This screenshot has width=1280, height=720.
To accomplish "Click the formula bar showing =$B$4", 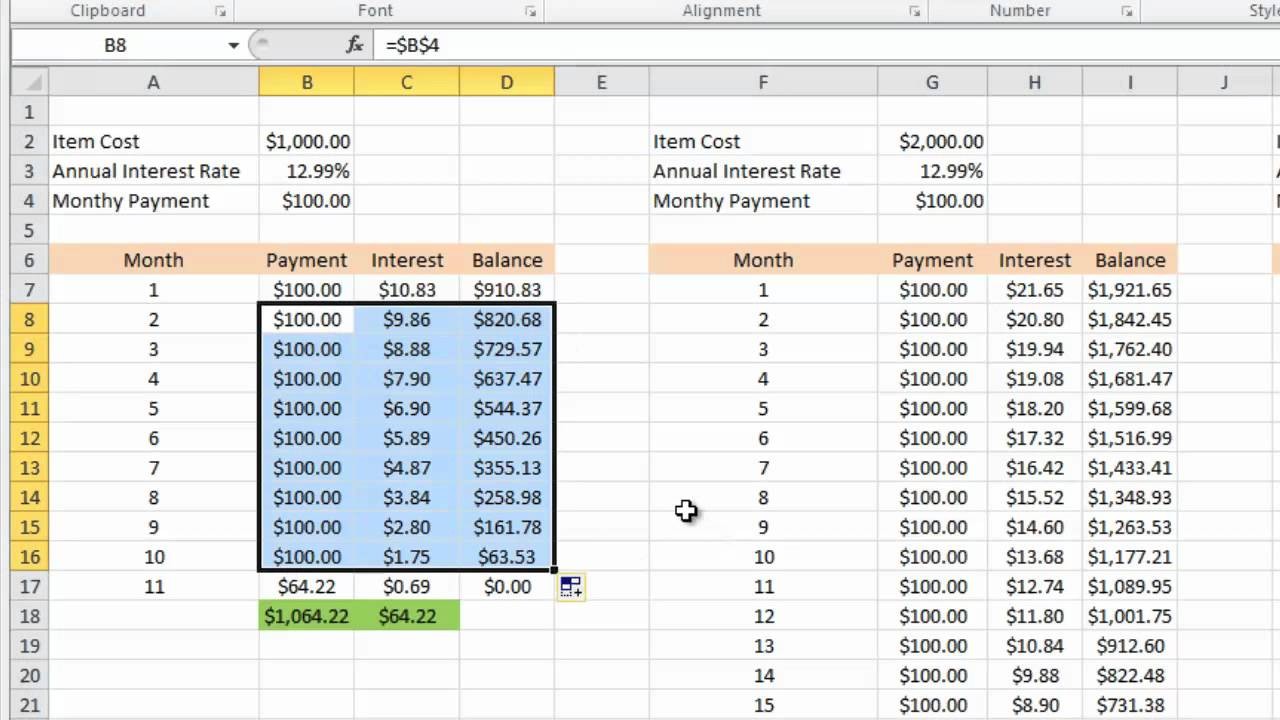I will pos(825,45).
